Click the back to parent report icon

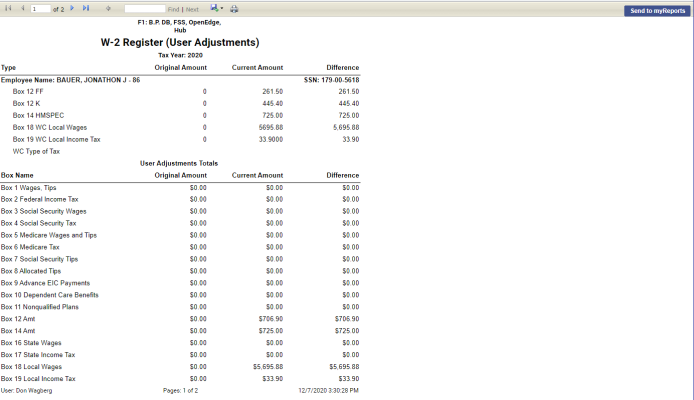coord(108,8)
